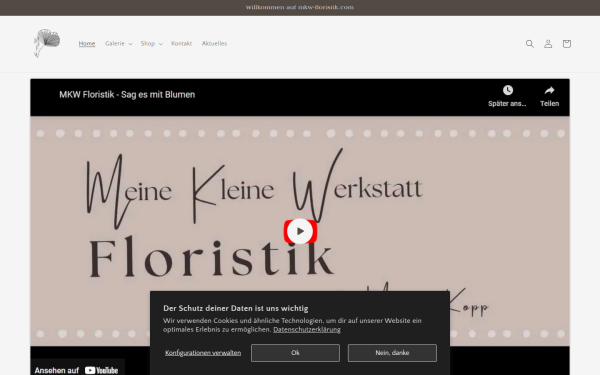
Task: Accept cookies with the Ok button
Action: point(295,353)
